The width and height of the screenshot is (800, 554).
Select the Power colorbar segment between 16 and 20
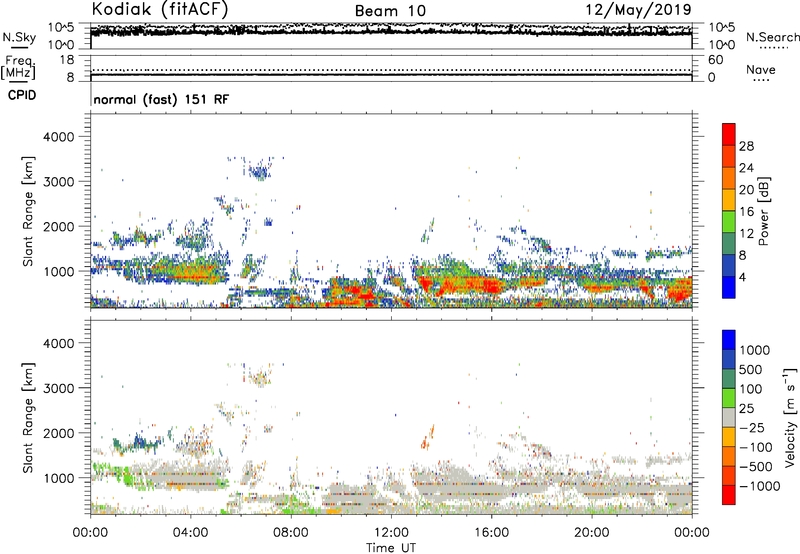pyautogui.click(x=729, y=199)
